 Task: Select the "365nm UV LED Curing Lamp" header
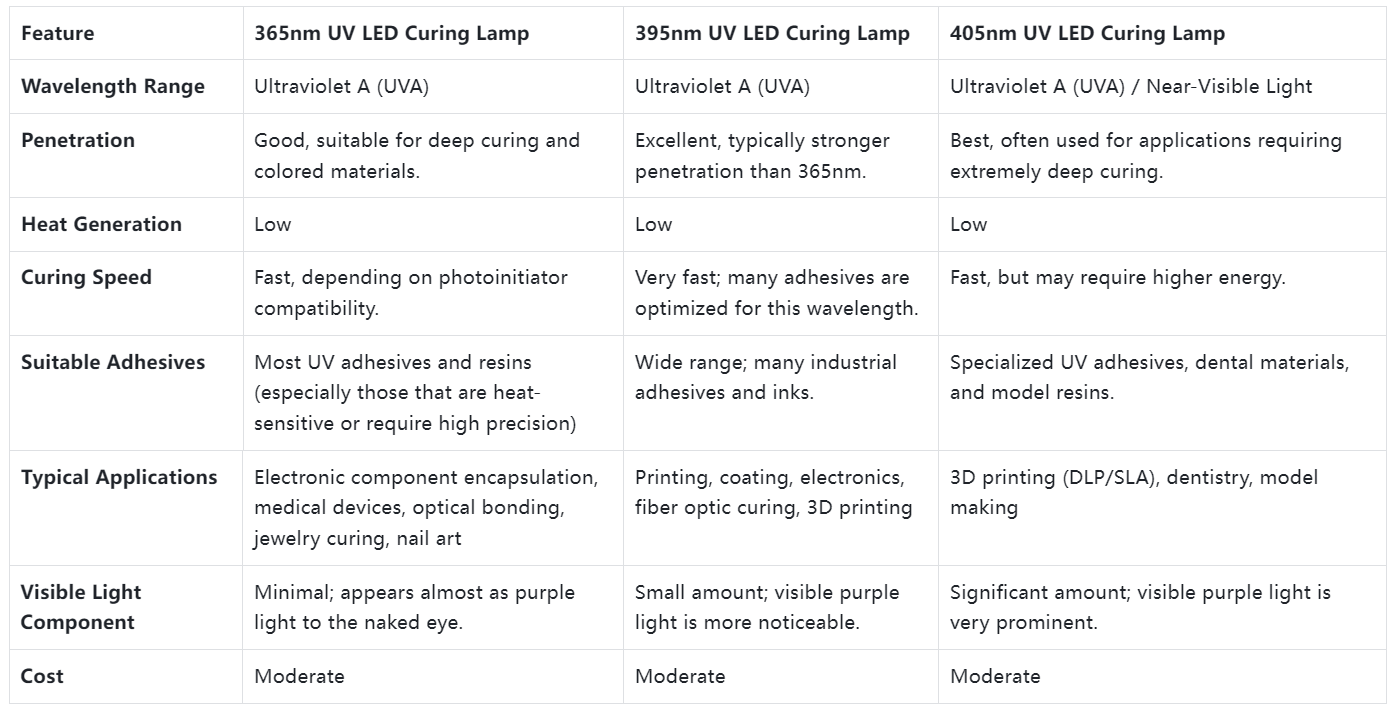(391, 34)
